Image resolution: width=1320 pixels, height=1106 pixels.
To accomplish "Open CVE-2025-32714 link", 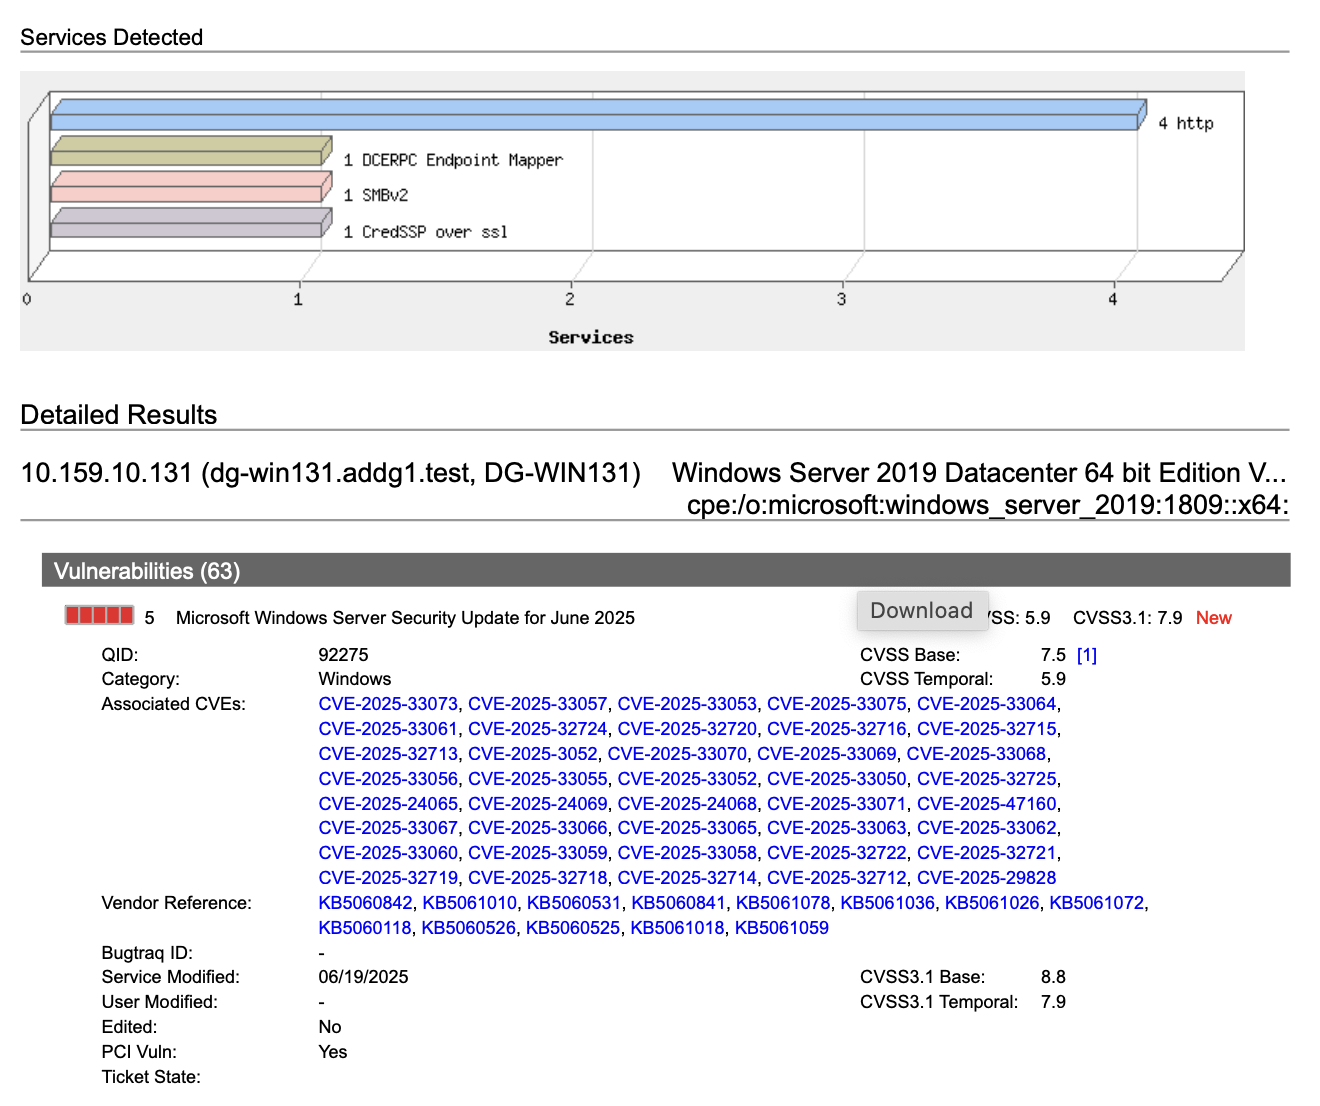I will [687, 878].
